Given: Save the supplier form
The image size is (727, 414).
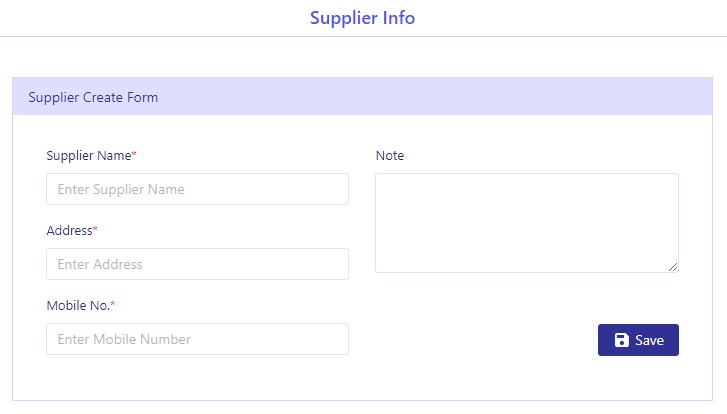Looking at the screenshot, I should coord(638,340).
